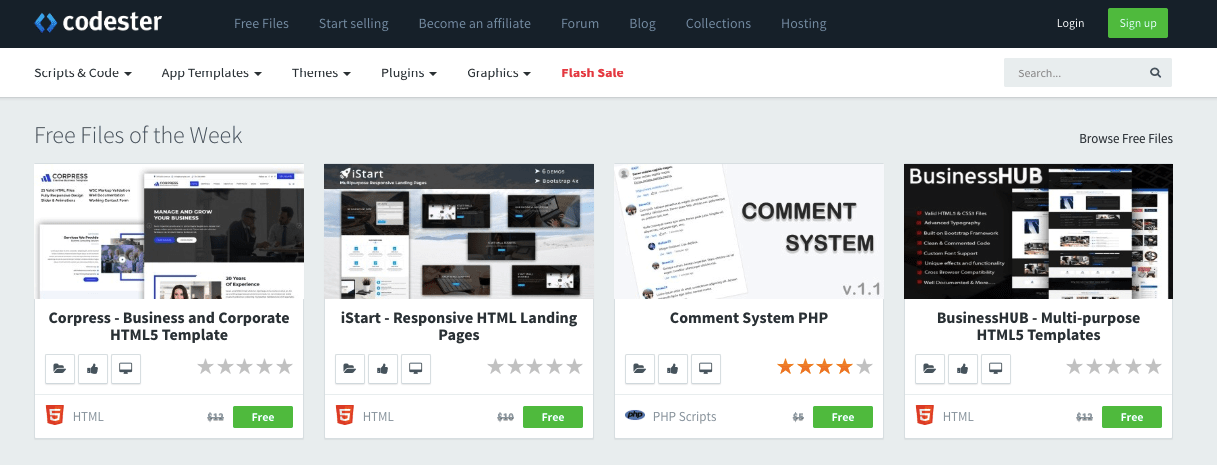Open iStart - Responsive HTML Landing Pages title
The width and height of the screenshot is (1217, 465).
pos(459,326)
